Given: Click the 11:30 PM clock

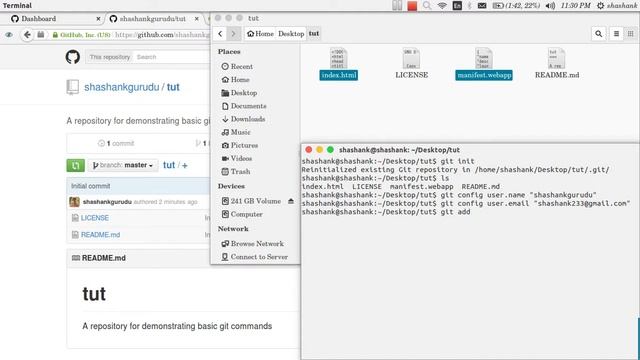Looking at the screenshot, I should [x=575, y=5].
